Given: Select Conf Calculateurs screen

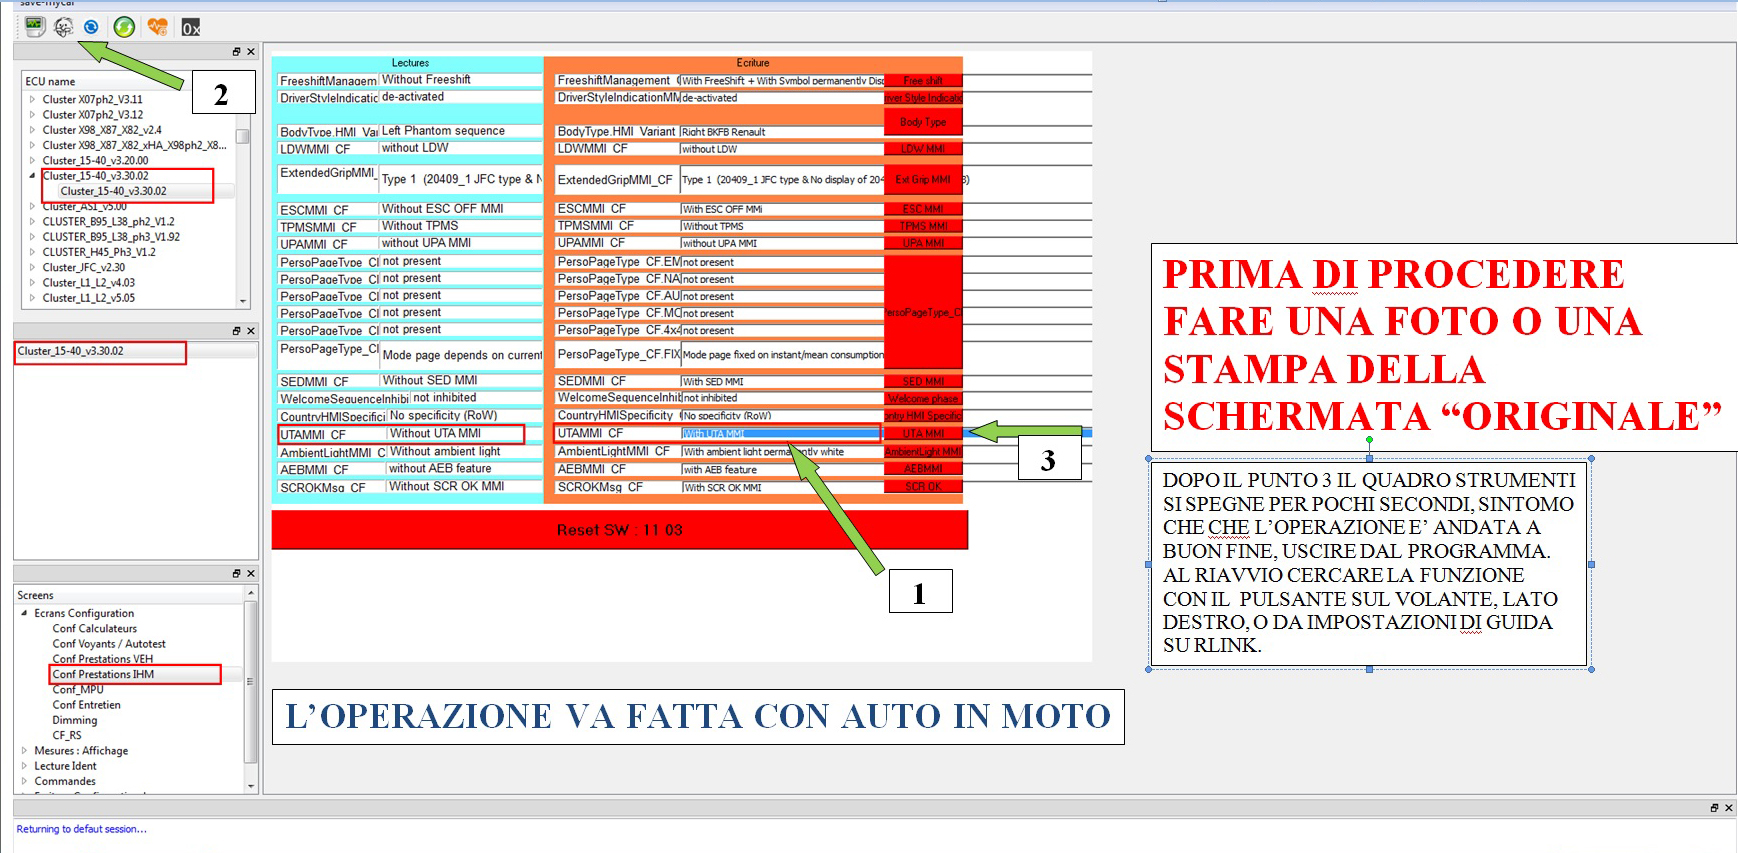Looking at the screenshot, I should pyautogui.click(x=95, y=629).
